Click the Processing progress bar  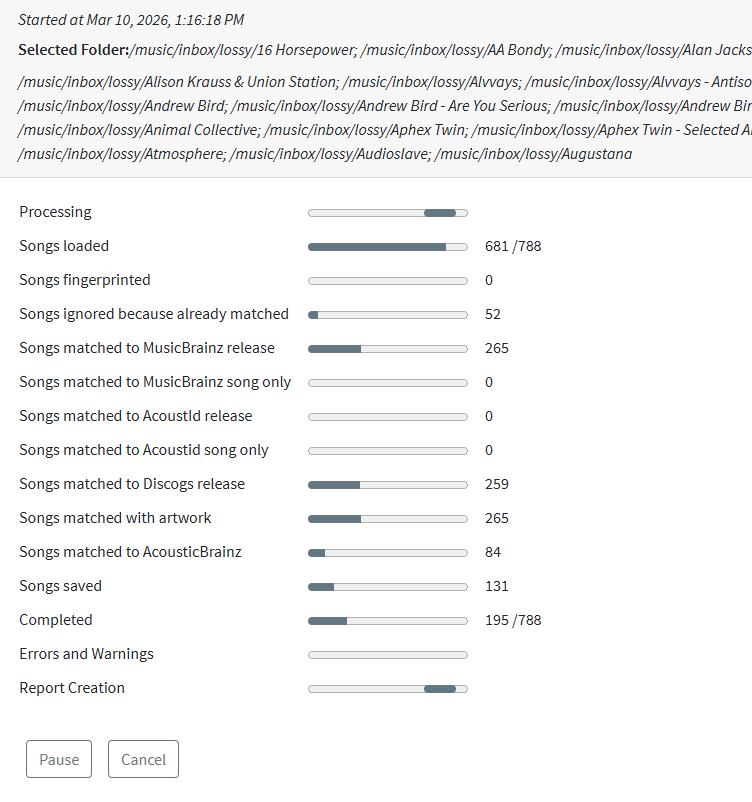[x=388, y=213]
